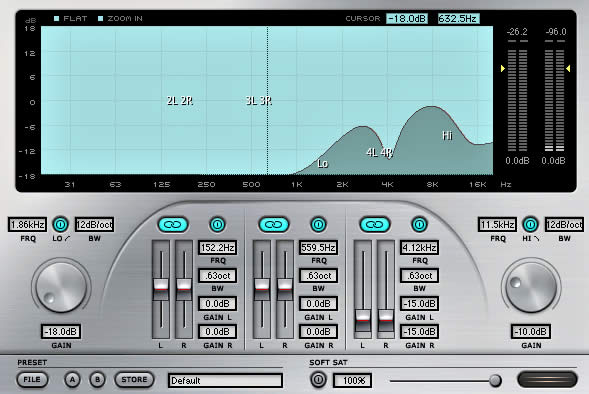Toggle power for 559.5Hz band
589x394 pixels.
[x=318, y=225]
